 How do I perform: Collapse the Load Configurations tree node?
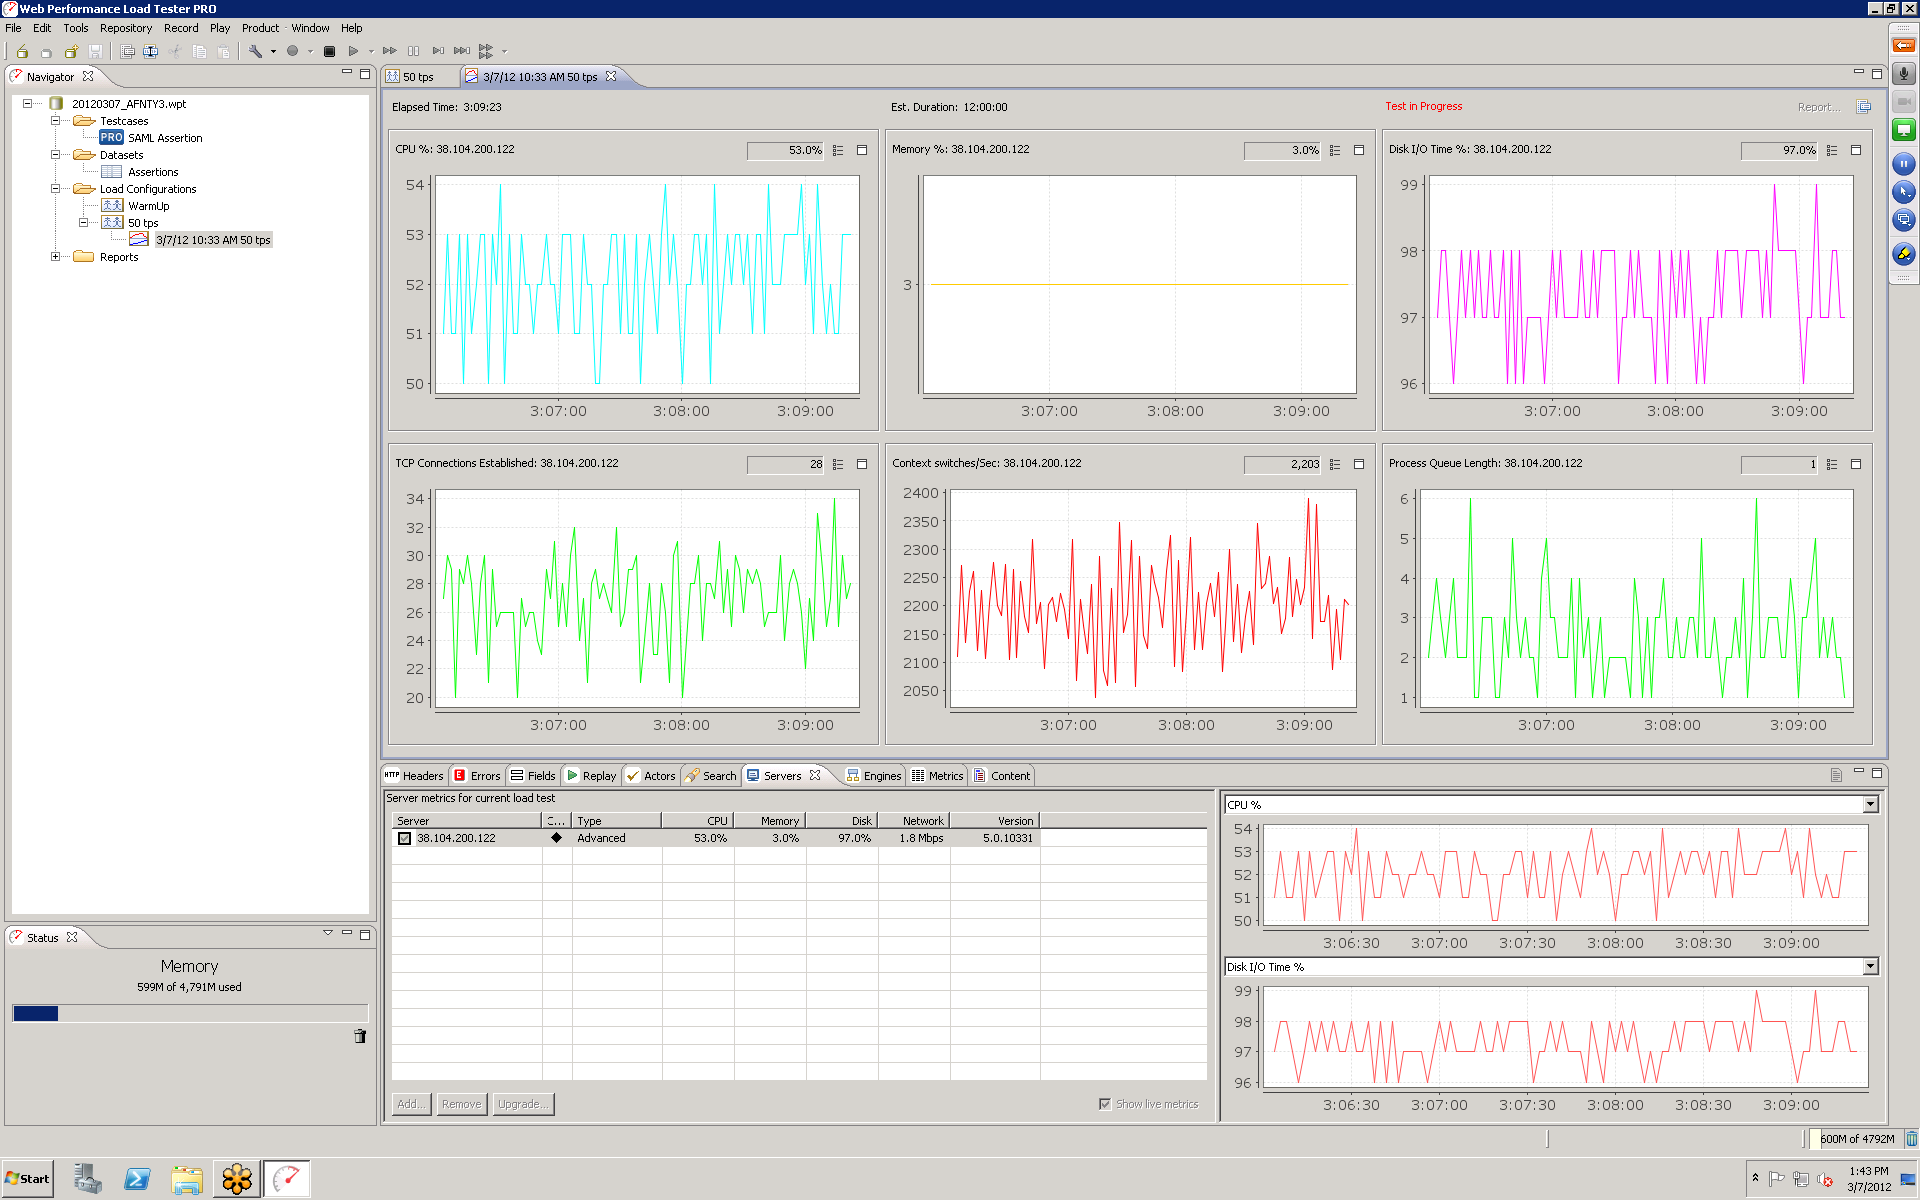(57, 188)
